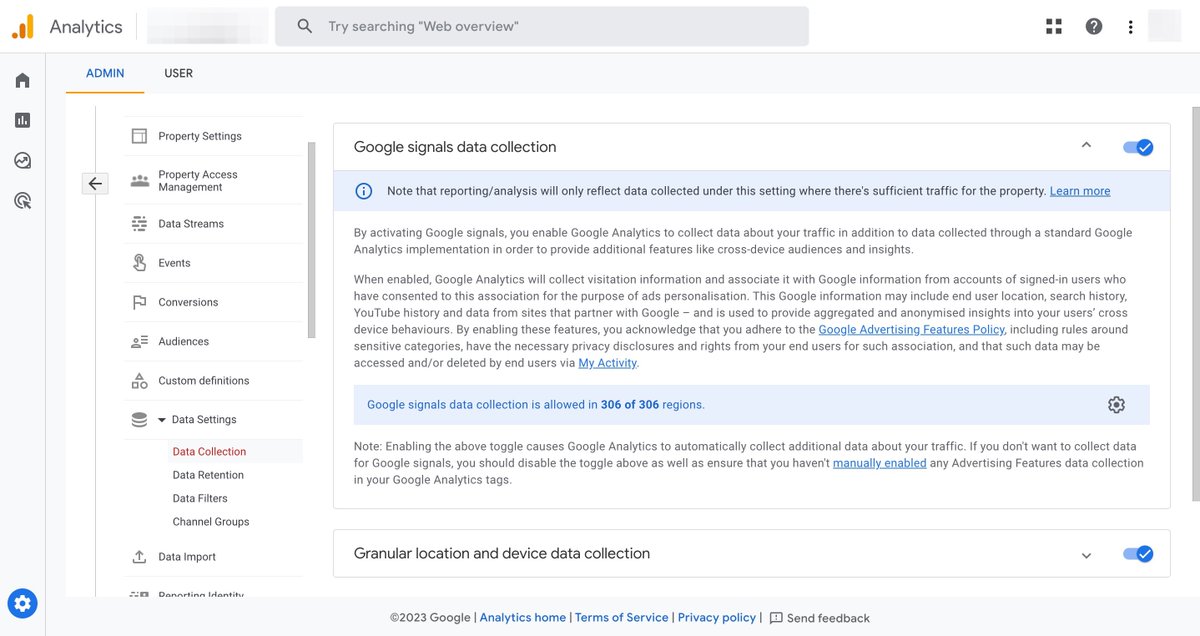
Task: Open the Help menu
Action: (1094, 26)
